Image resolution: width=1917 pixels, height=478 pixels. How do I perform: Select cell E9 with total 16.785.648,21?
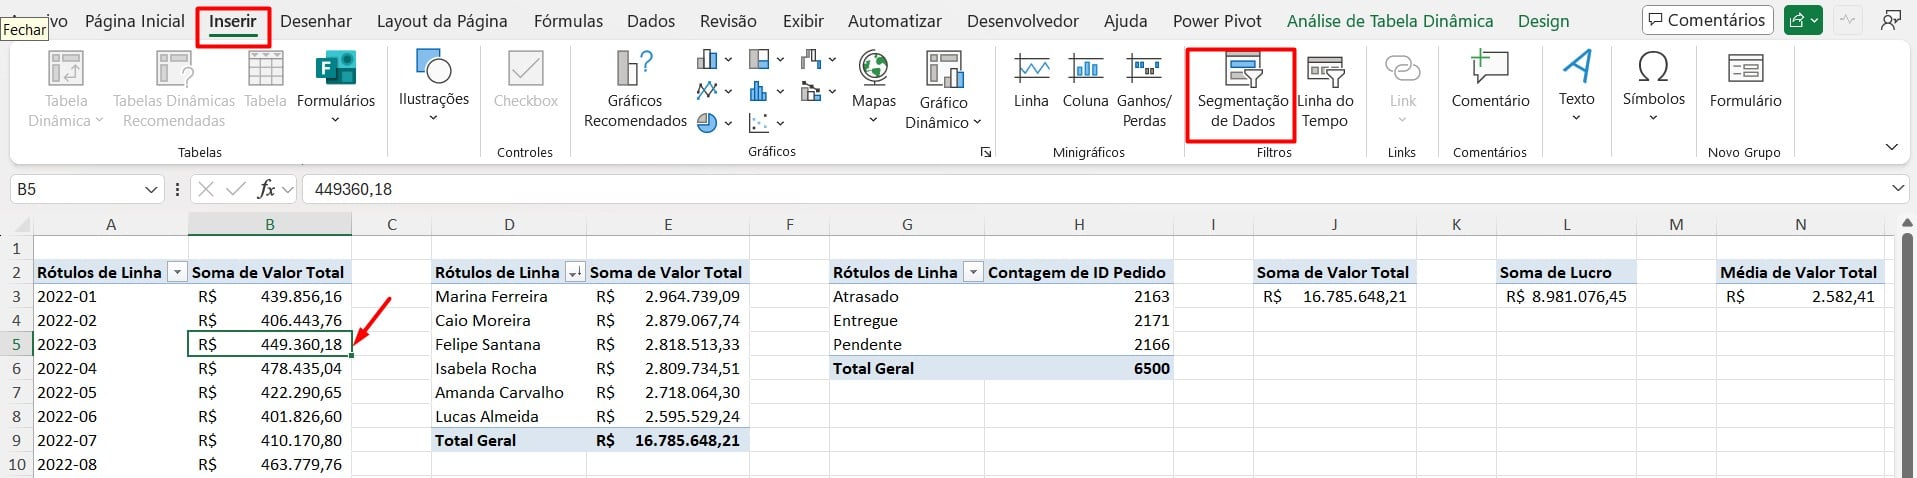coord(668,440)
